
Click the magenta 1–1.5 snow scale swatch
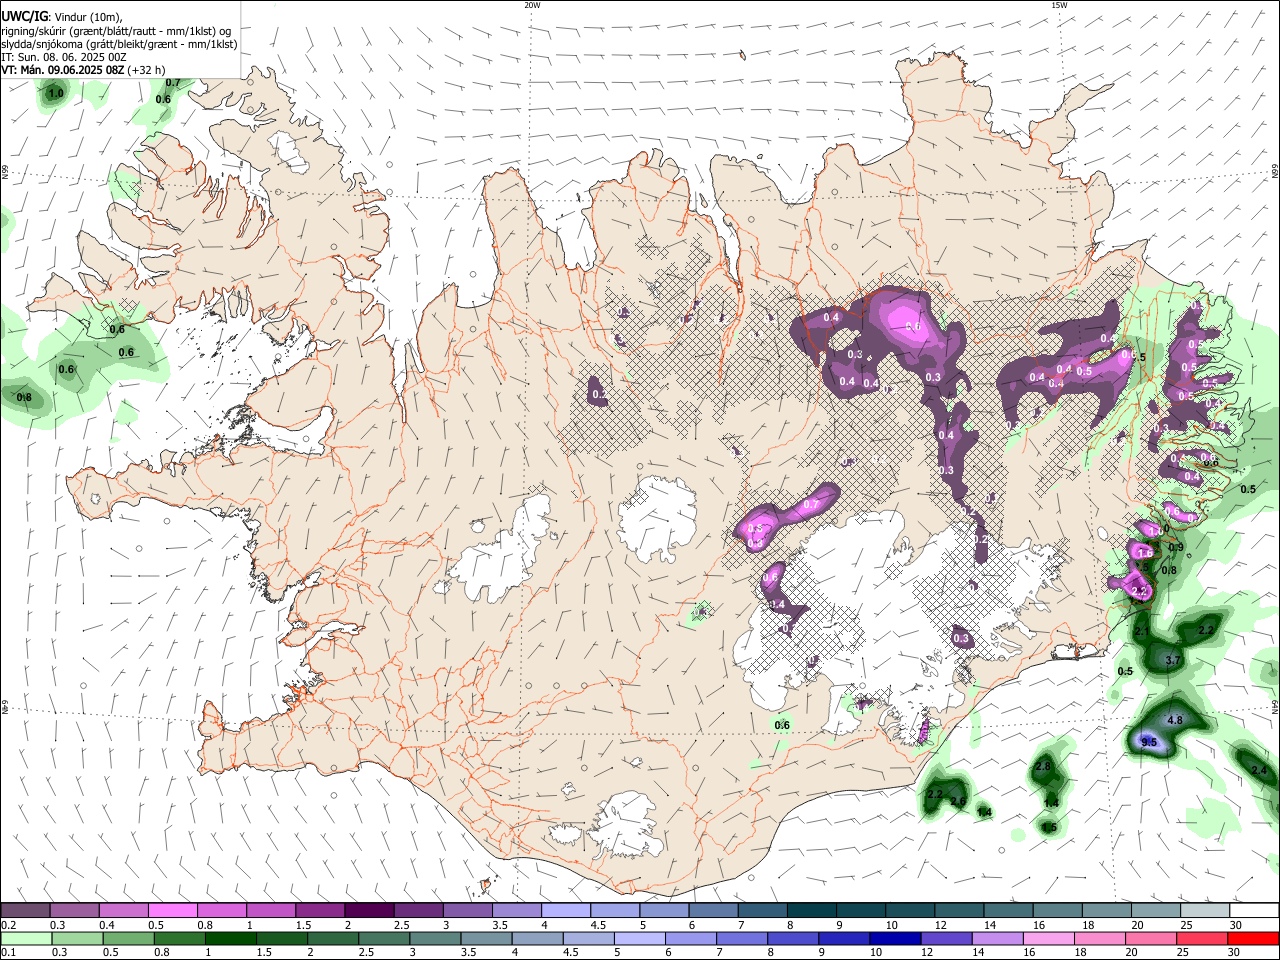(x=271, y=911)
